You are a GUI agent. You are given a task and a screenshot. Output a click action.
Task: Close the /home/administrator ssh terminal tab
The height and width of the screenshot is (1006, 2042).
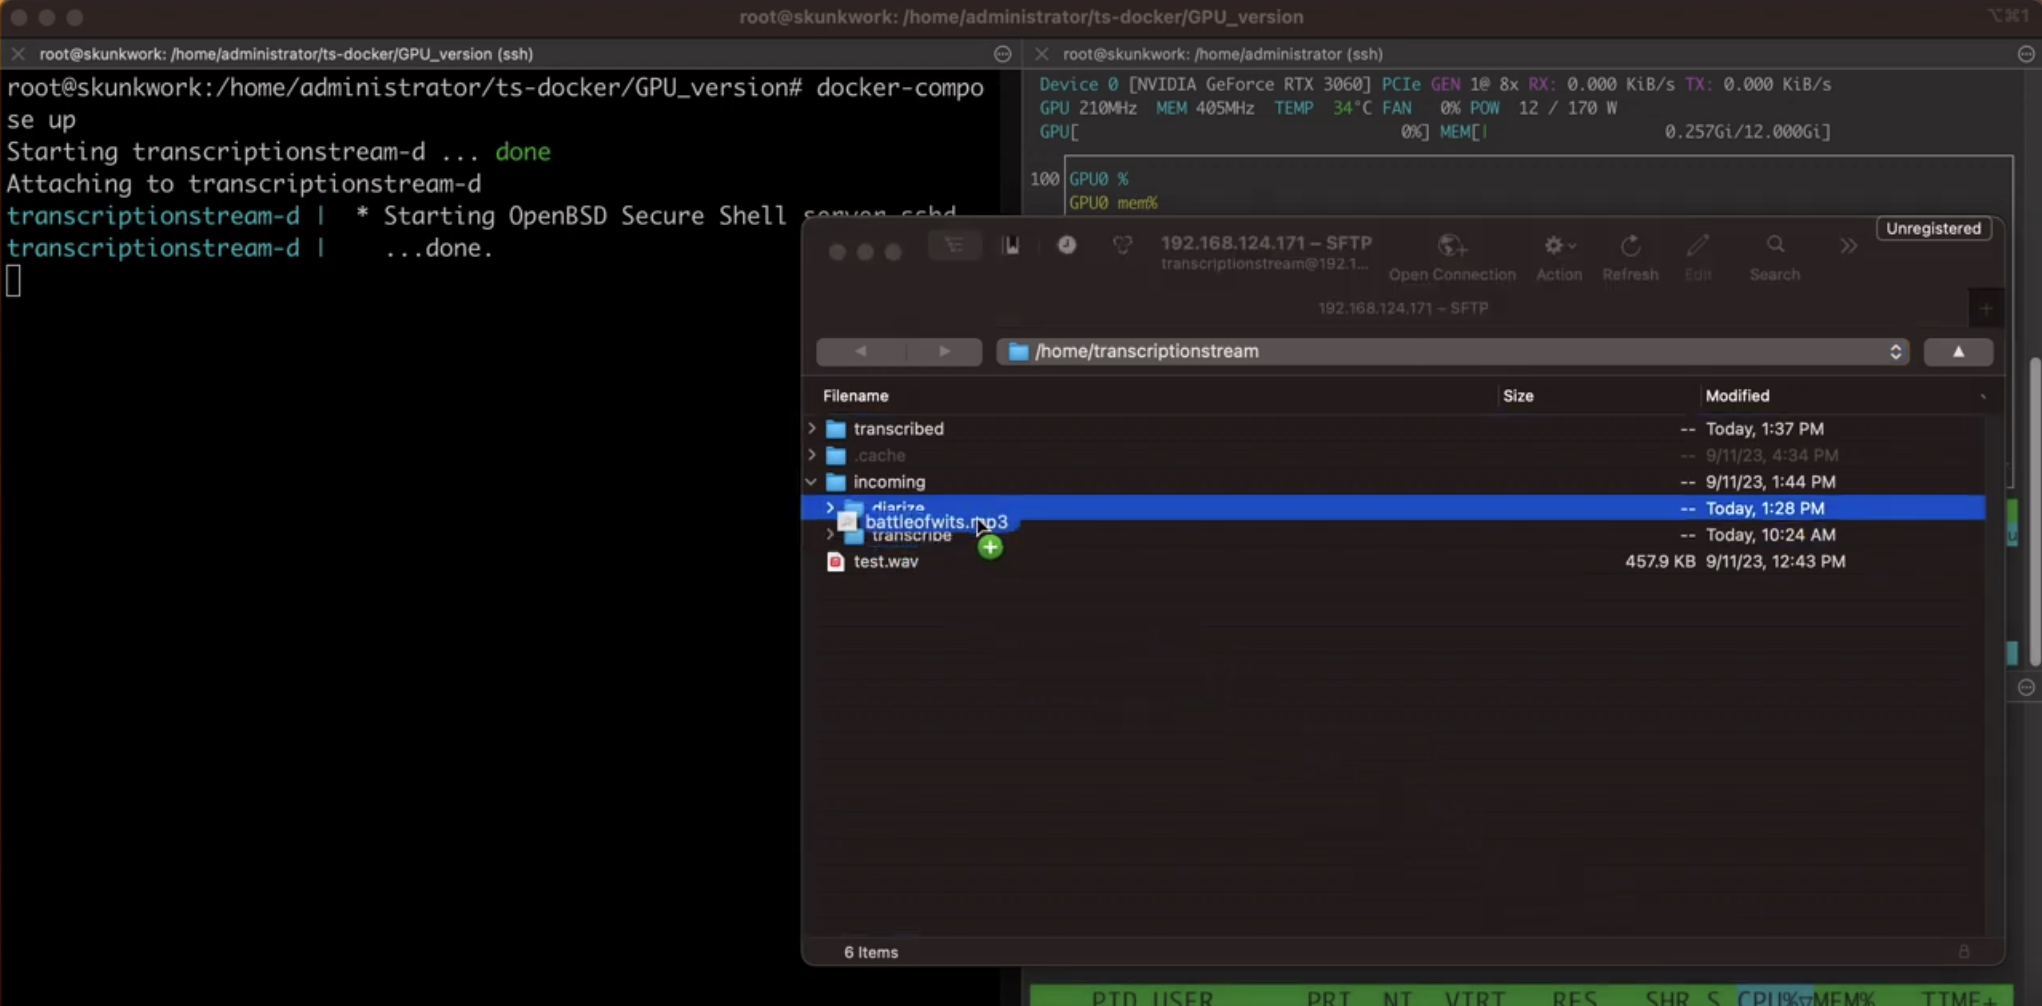coord(1041,54)
